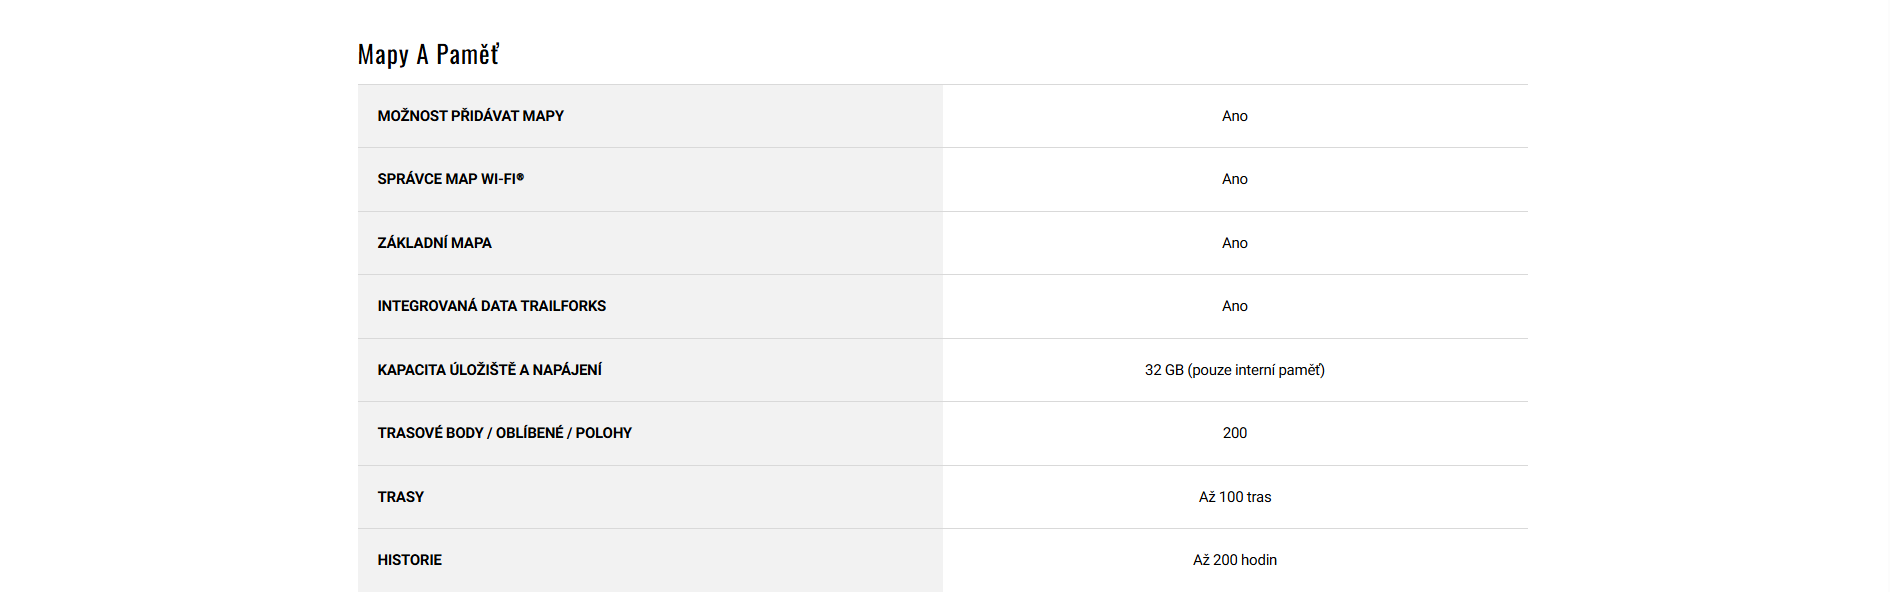Click the "Možnost přidávat mapy" row label
The image size is (1890, 592).
[x=470, y=116]
